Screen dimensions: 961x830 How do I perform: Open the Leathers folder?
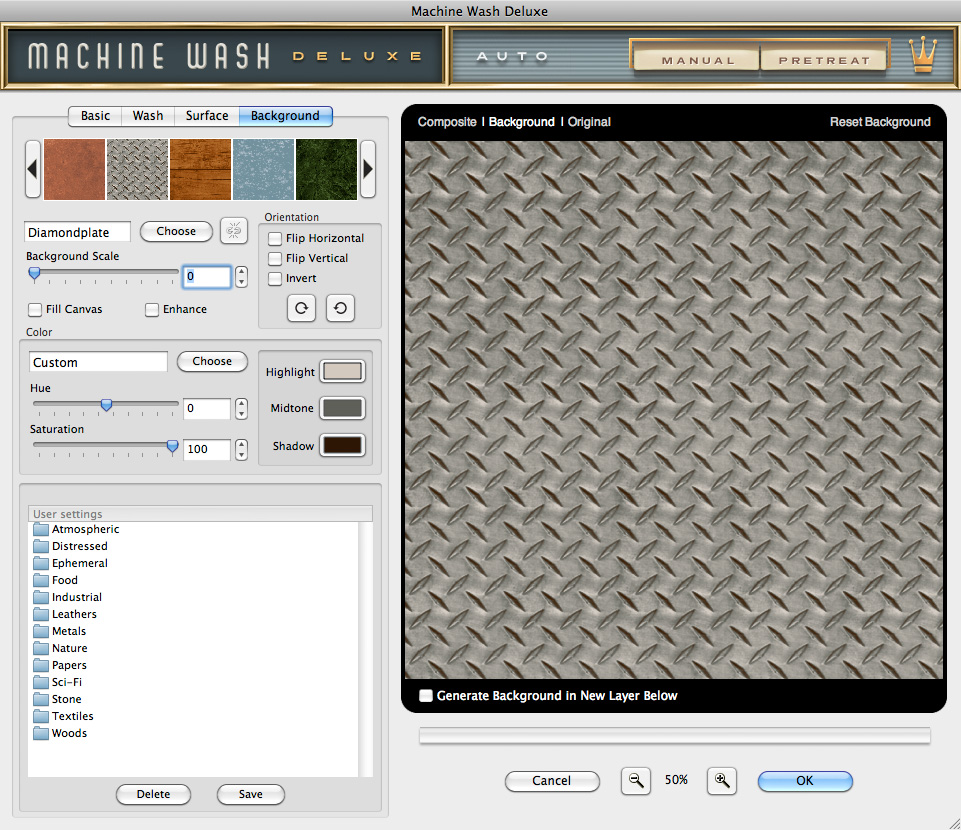coord(65,614)
